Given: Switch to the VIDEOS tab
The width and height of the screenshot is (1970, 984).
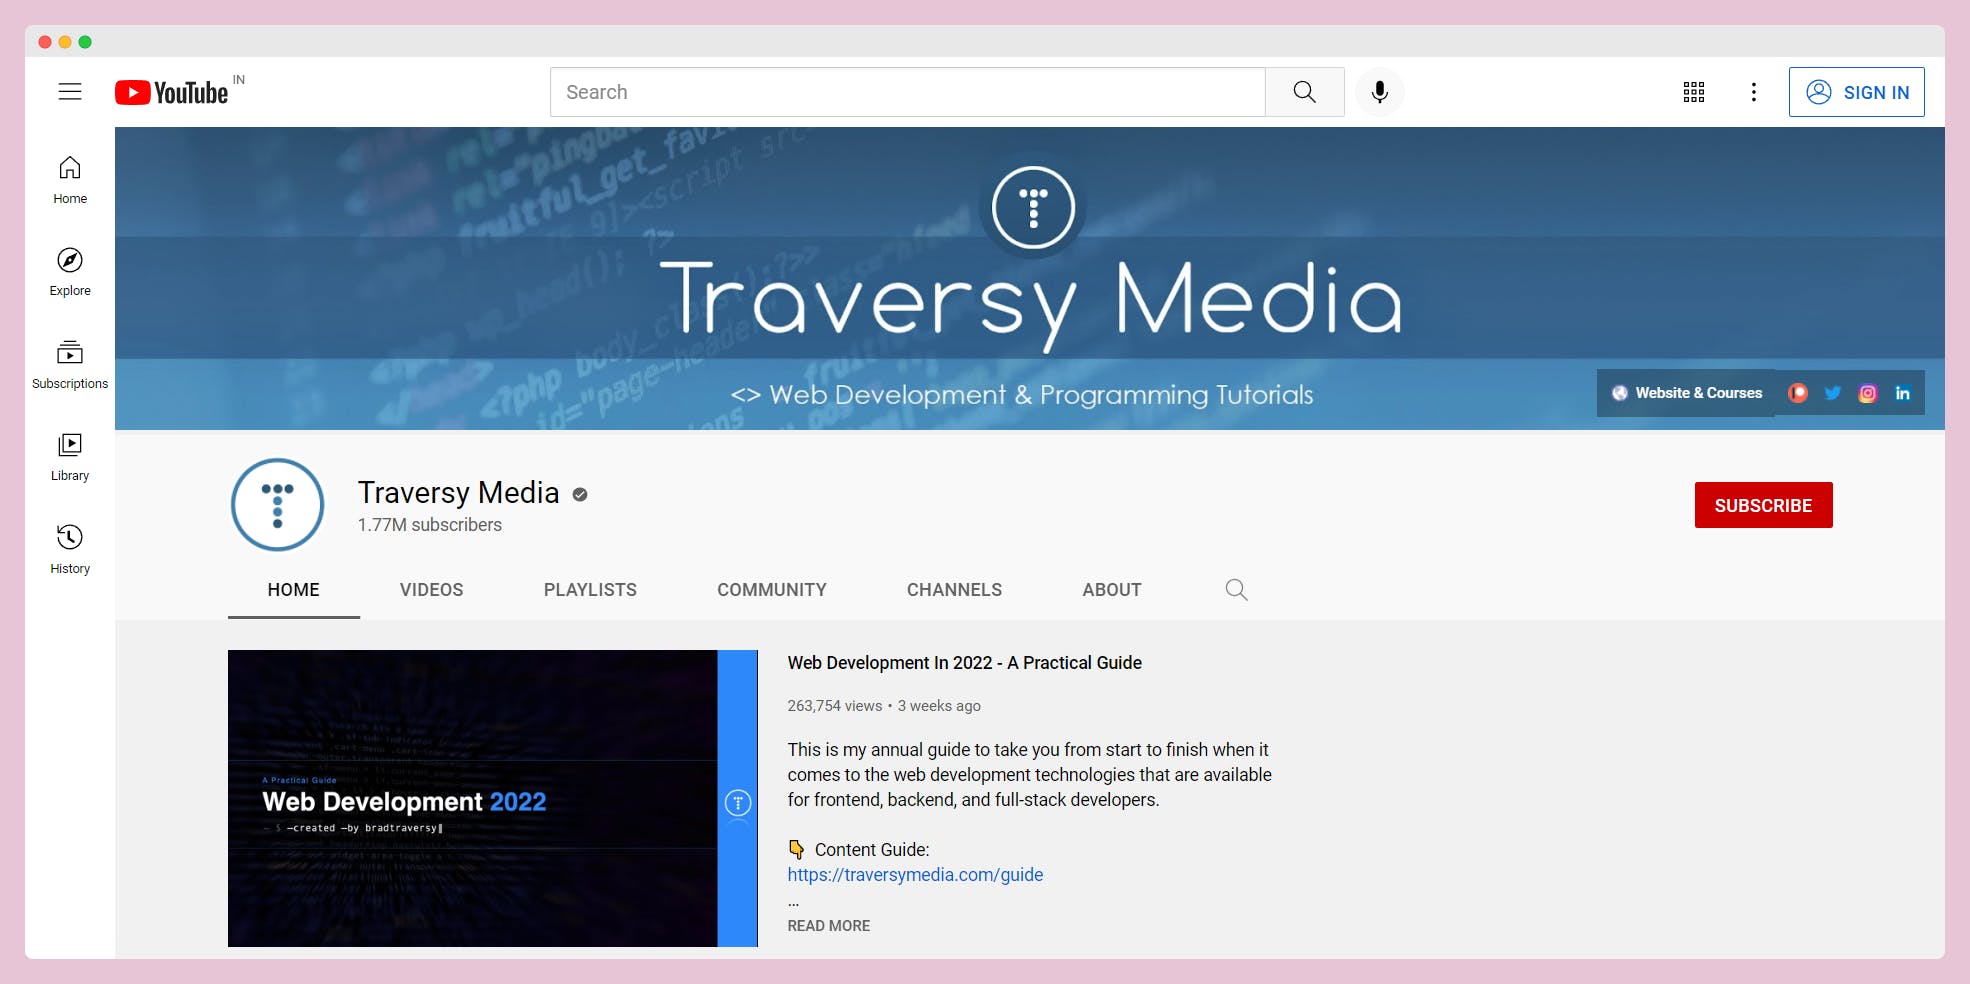Looking at the screenshot, I should coord(432,590).
